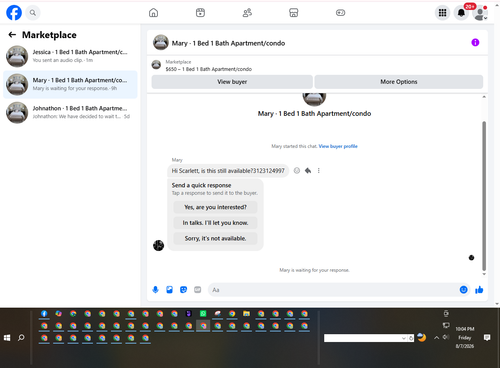Click the chat scrollbar up arrow
The height and width of the screenshot is (368, 500).
point(484,97)
